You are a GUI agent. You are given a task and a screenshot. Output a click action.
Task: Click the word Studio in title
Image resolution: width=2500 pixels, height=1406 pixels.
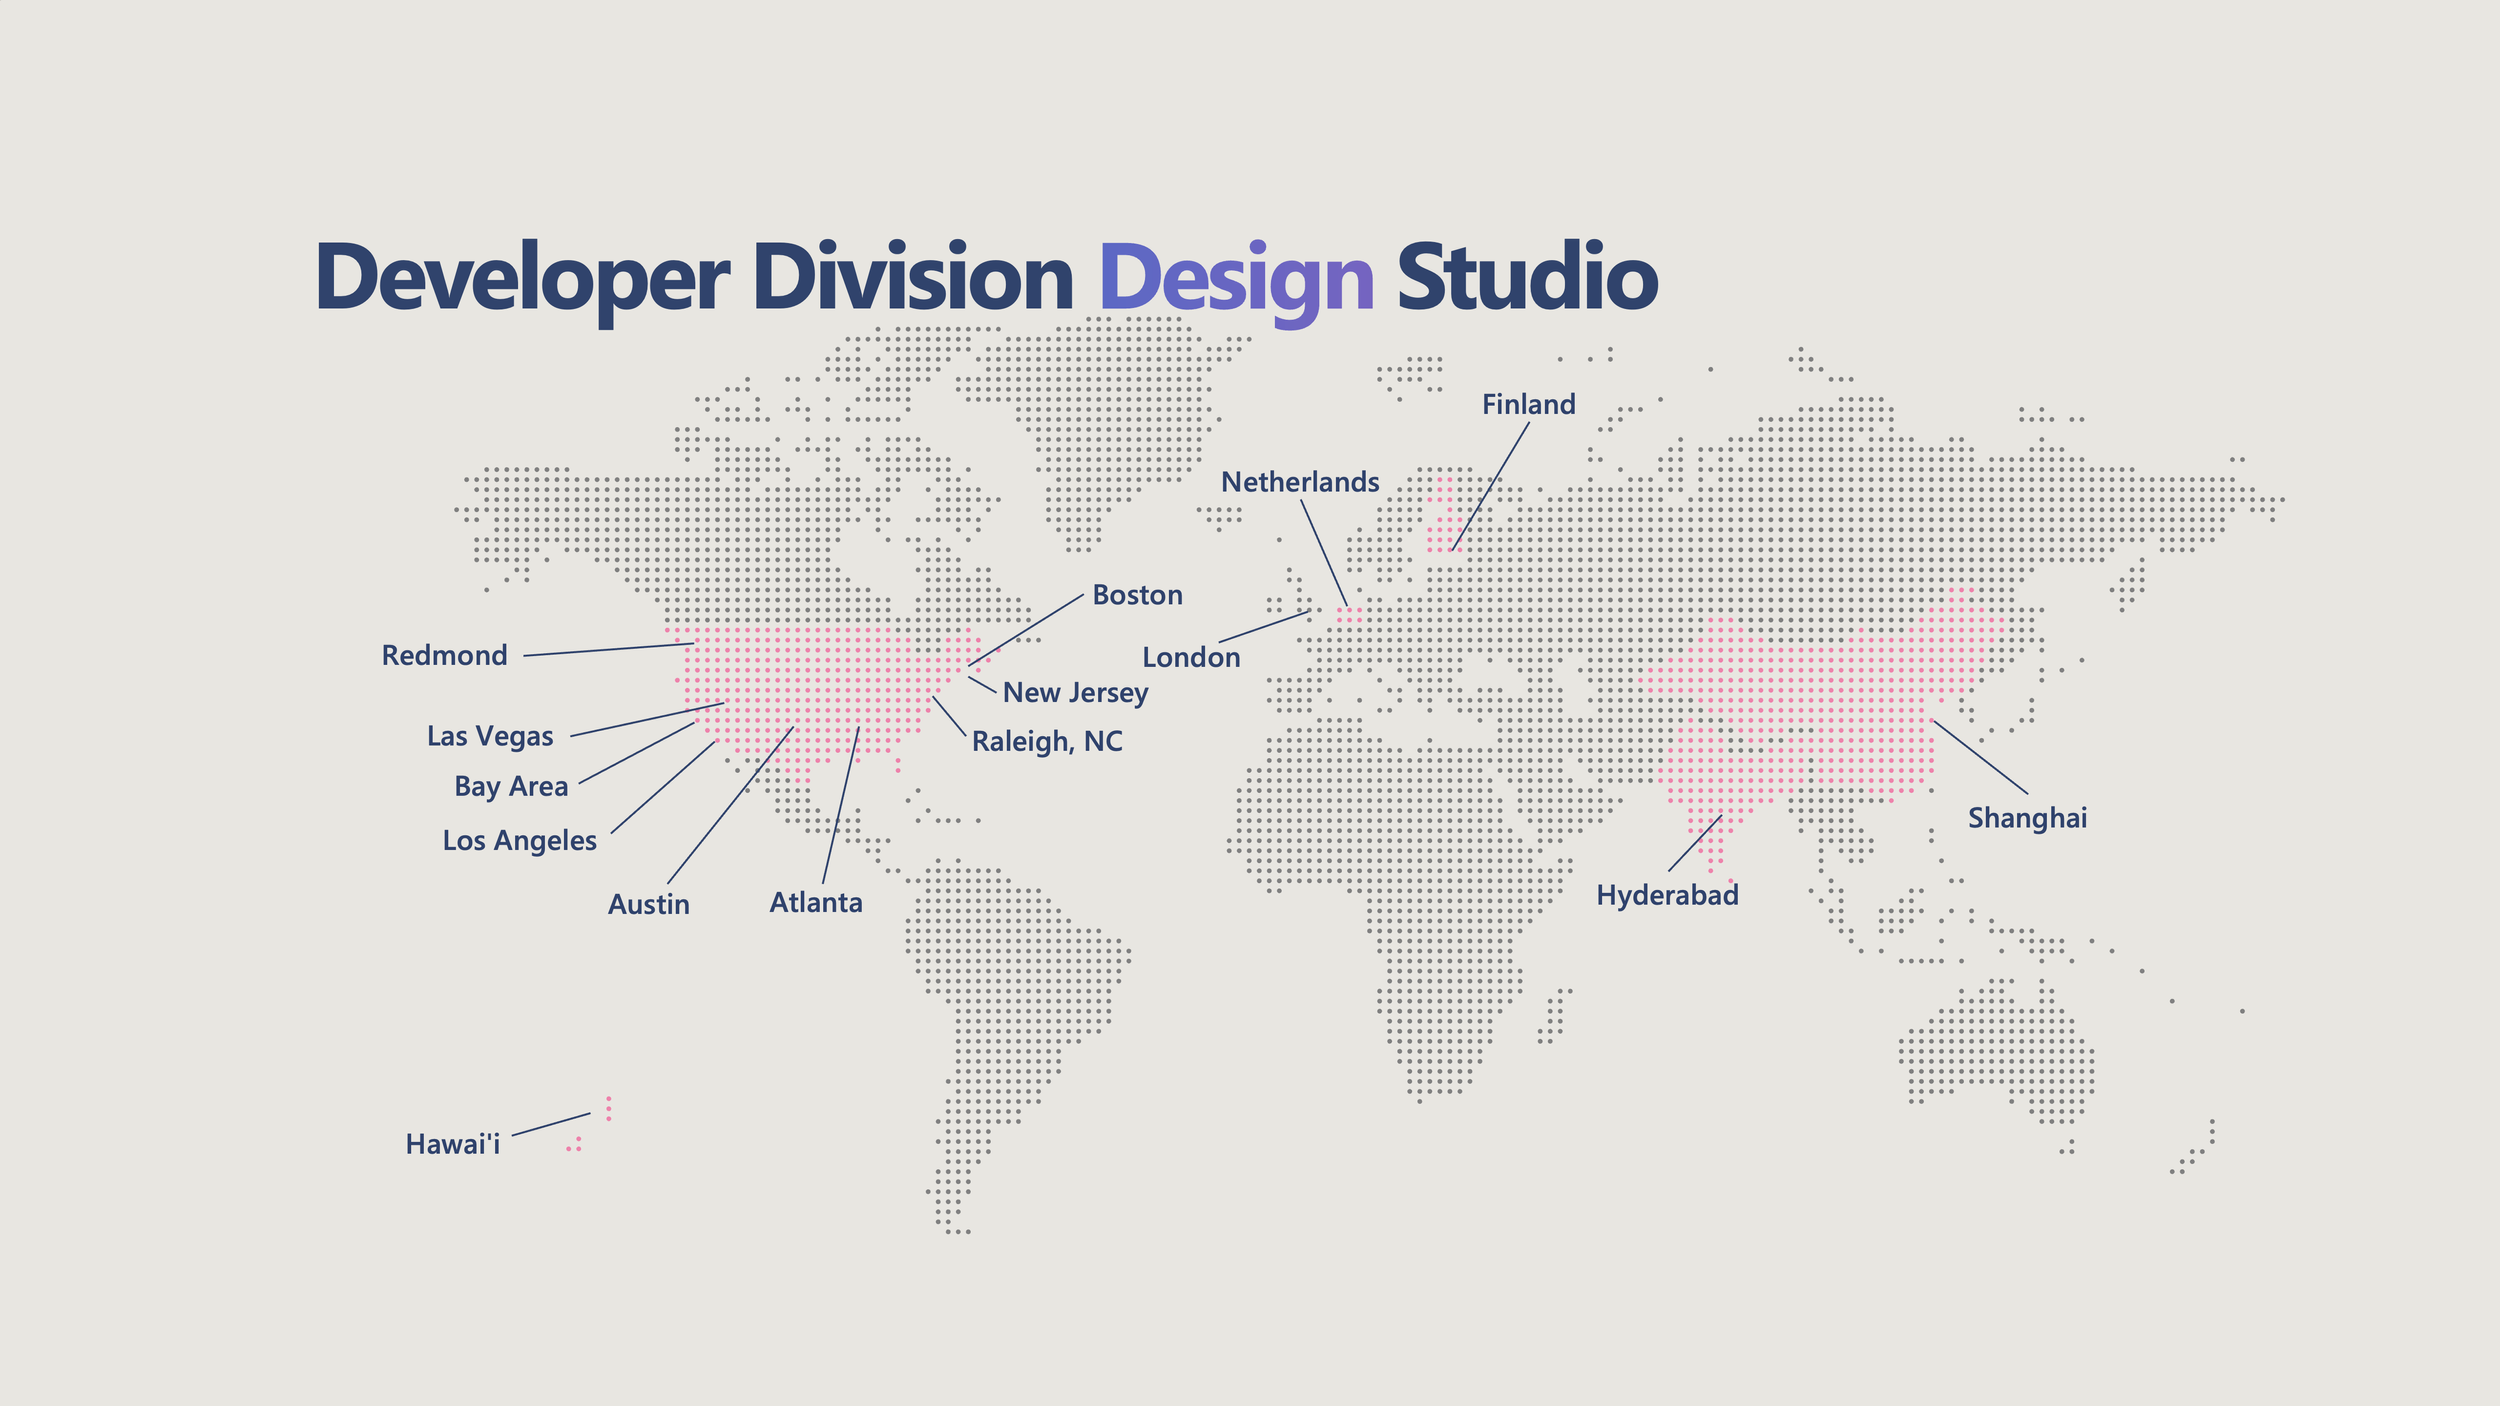[x=1526, y=277]
